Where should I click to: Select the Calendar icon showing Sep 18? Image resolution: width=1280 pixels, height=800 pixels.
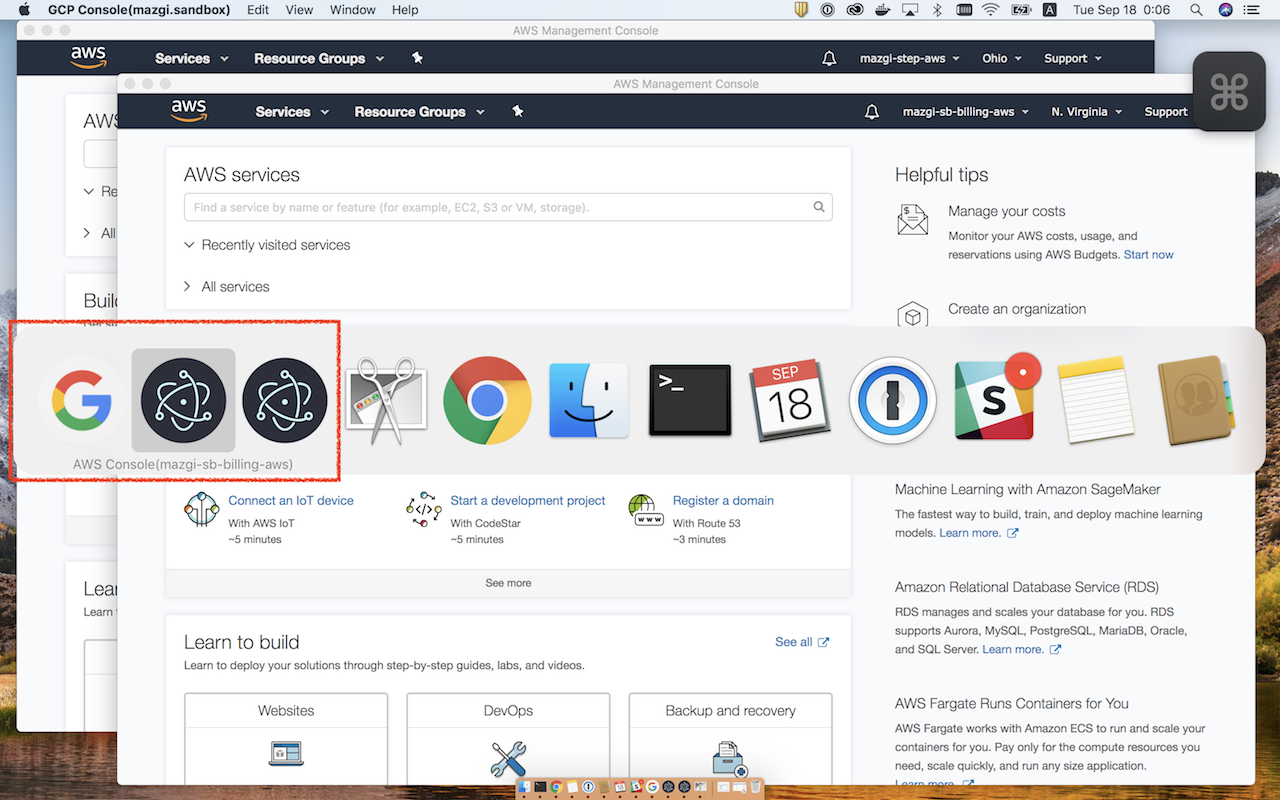tap(791, 401)
